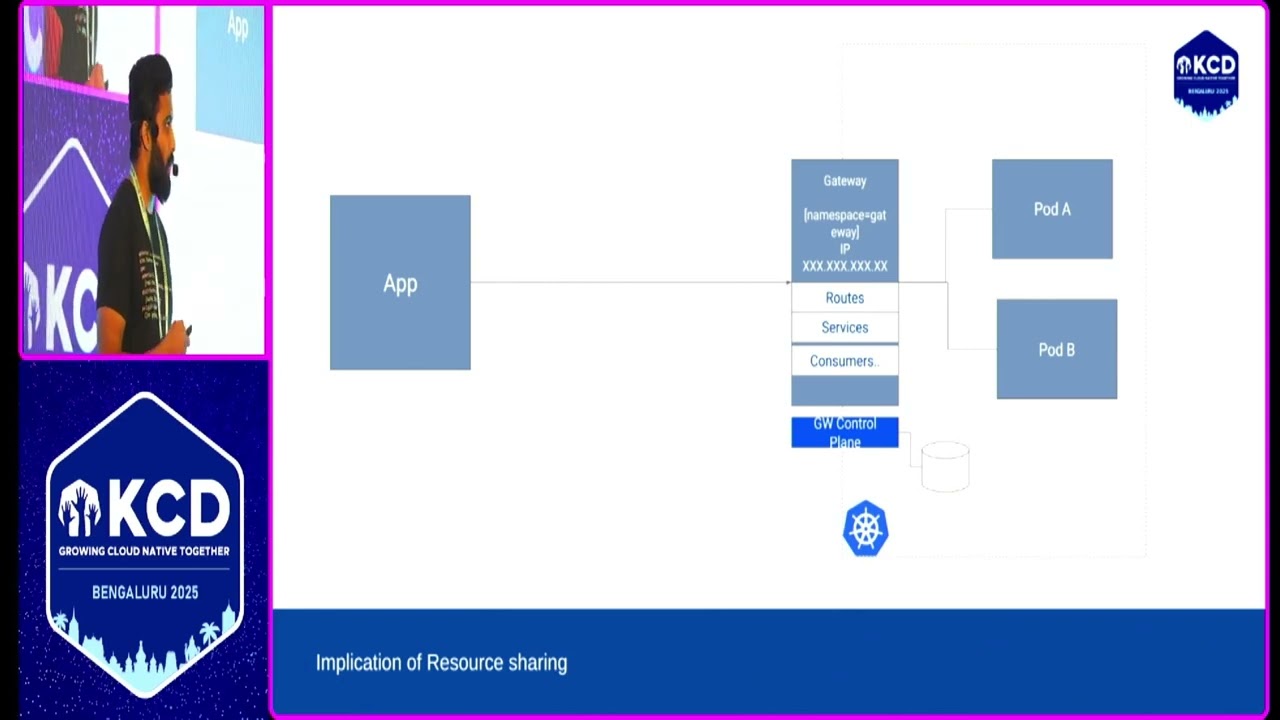Click the Kubernetes wheel logo icon
The width and height of the screenshot is (1280, 720).
point(866,529)
